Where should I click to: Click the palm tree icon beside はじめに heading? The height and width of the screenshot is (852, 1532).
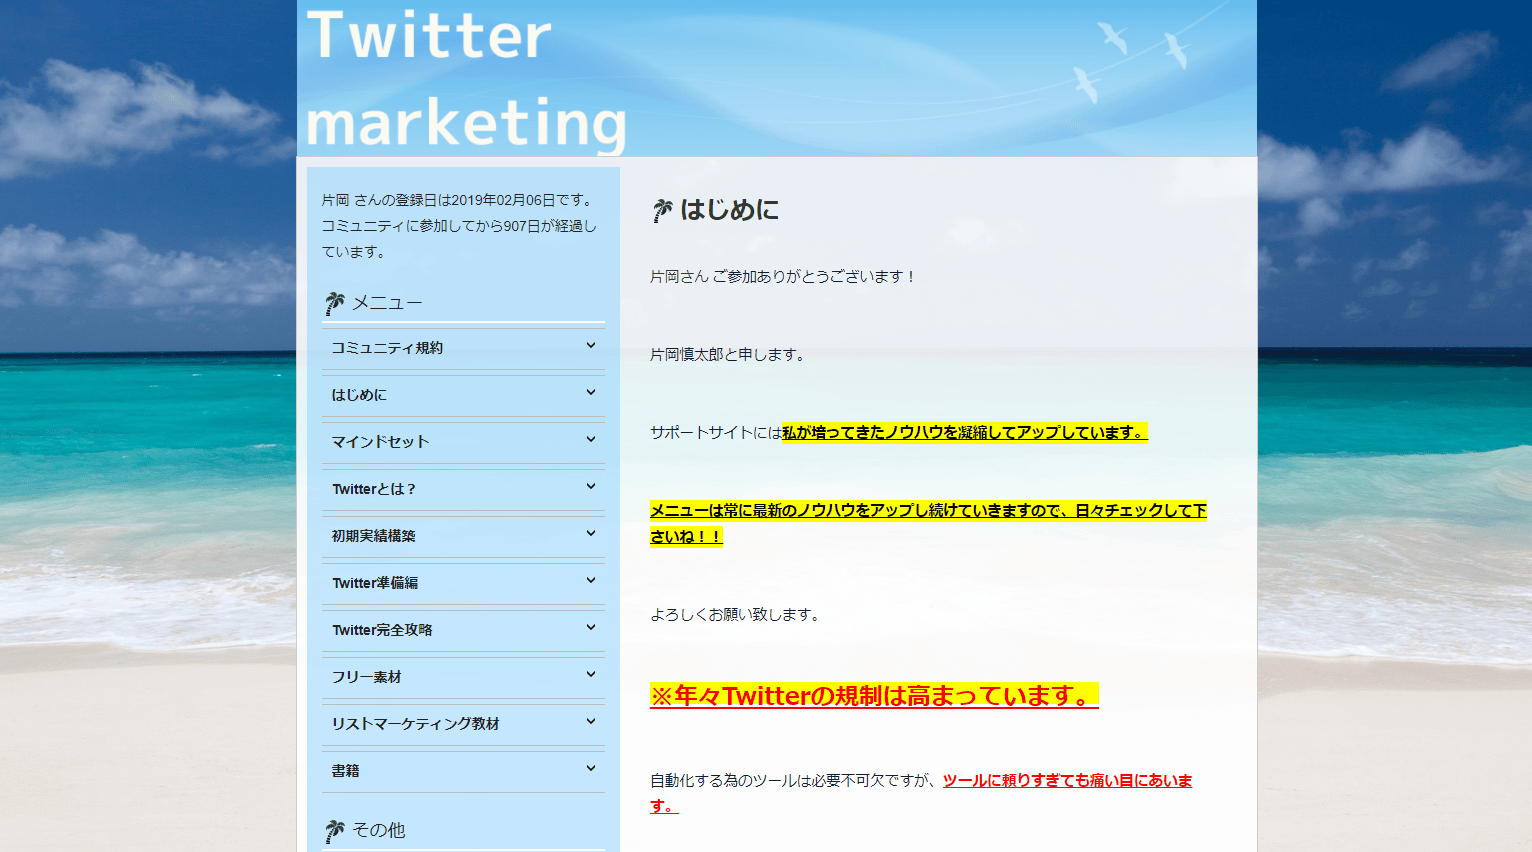pyautogui.click(x=662, y=211)
